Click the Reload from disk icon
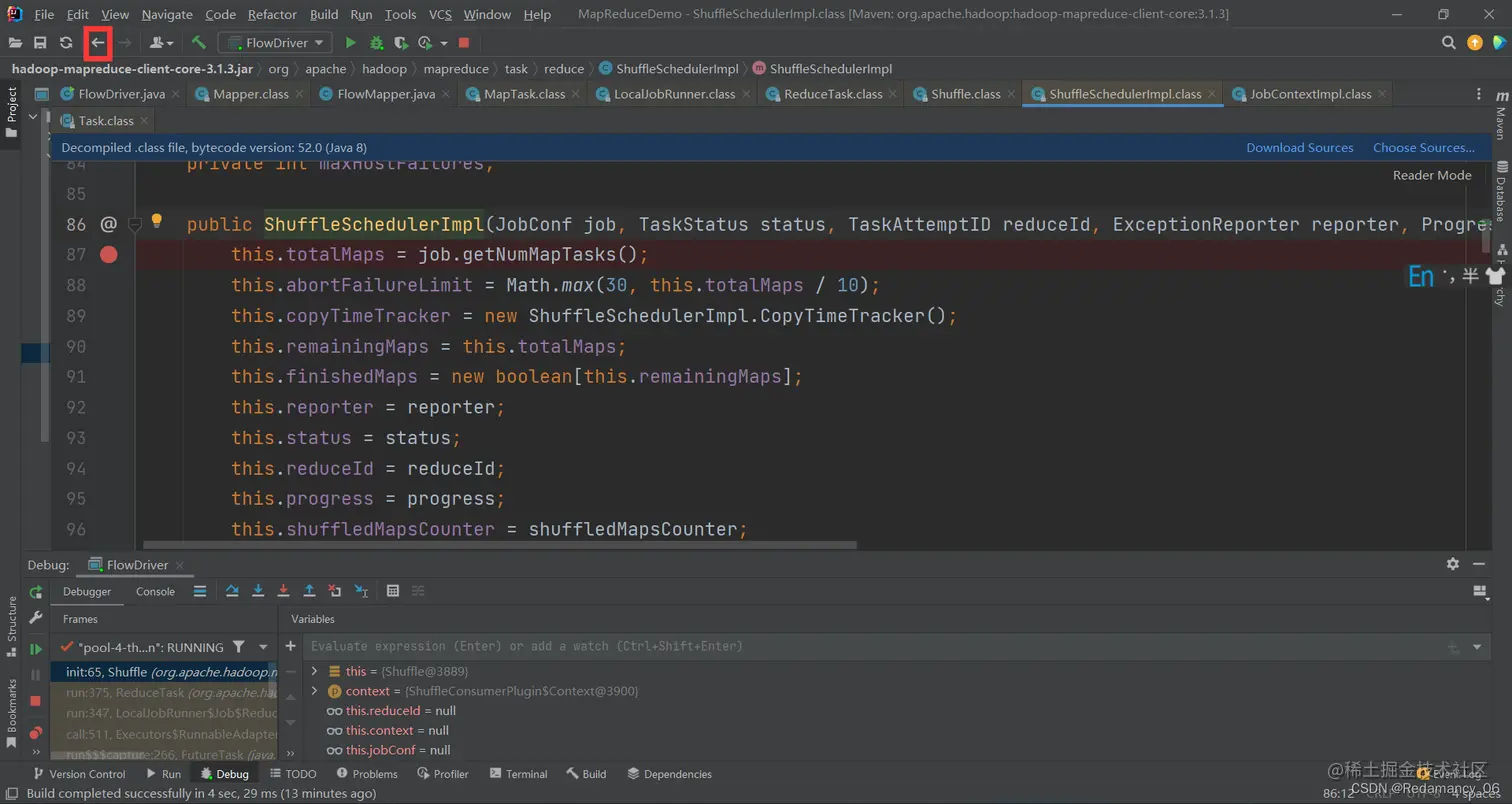 [x=66, y=43]
